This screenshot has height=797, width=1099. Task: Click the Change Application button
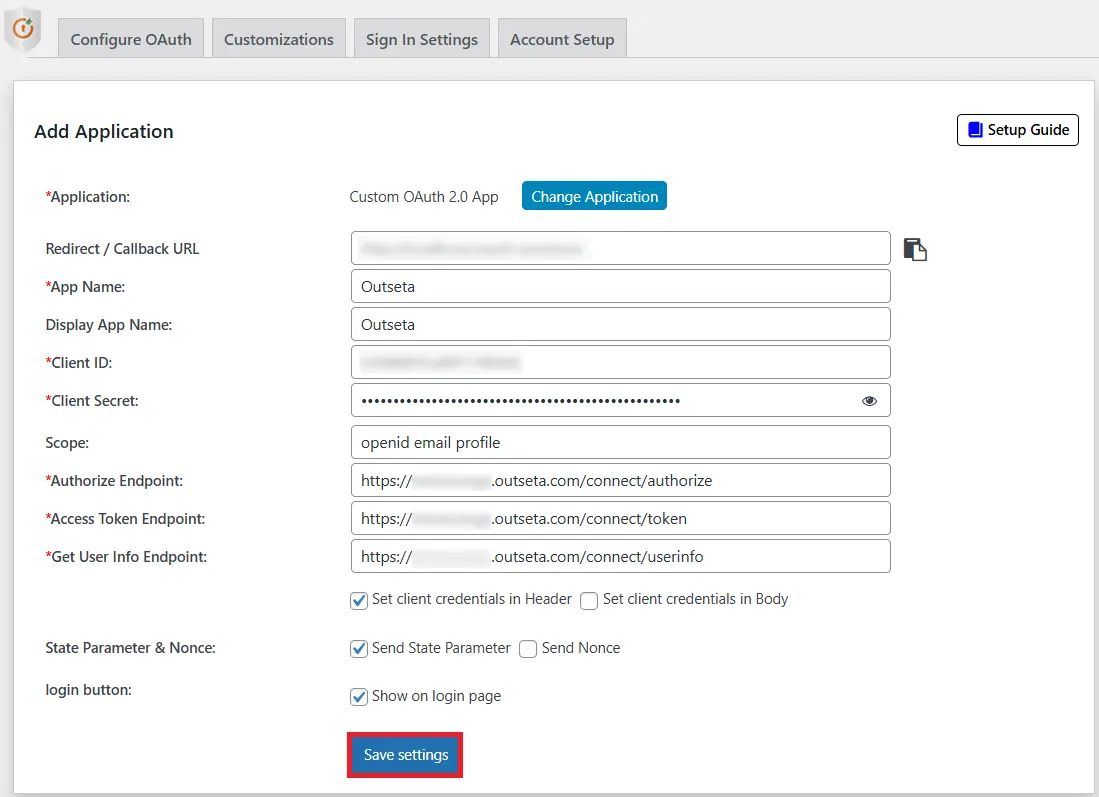tap(594, 196)
